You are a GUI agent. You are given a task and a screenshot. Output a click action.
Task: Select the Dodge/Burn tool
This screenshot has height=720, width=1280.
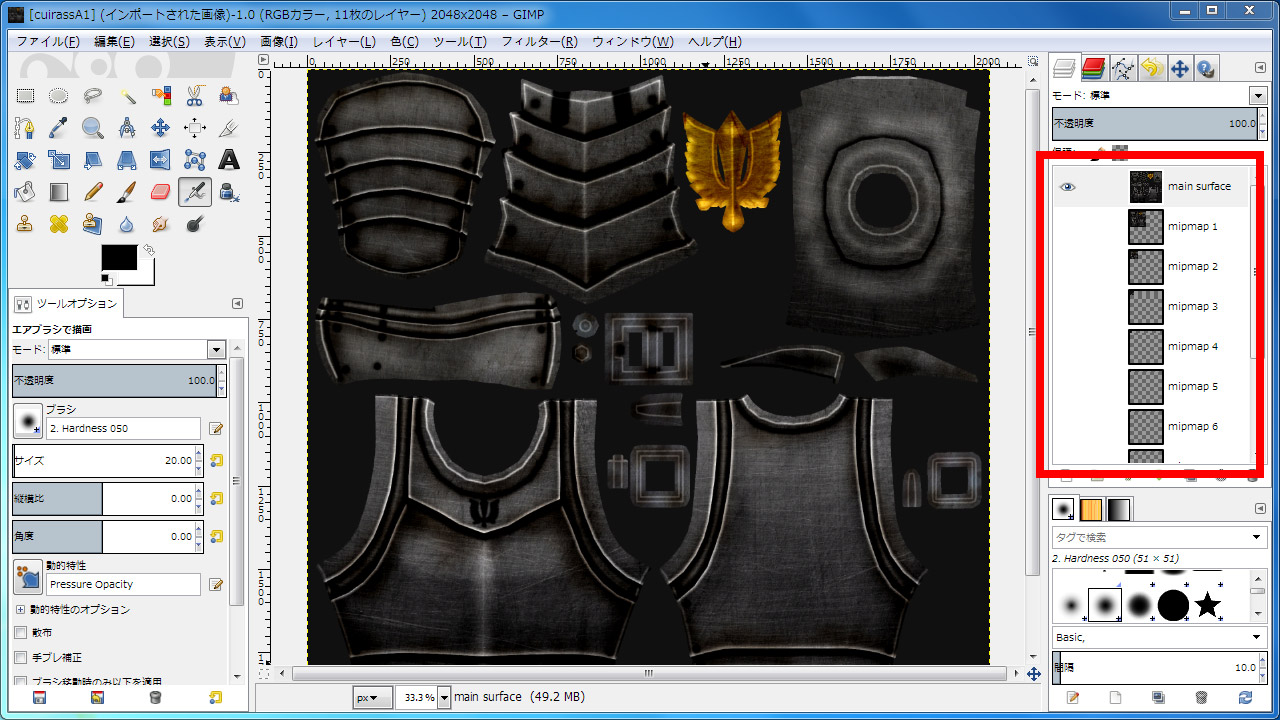click(x=195, y=224)
